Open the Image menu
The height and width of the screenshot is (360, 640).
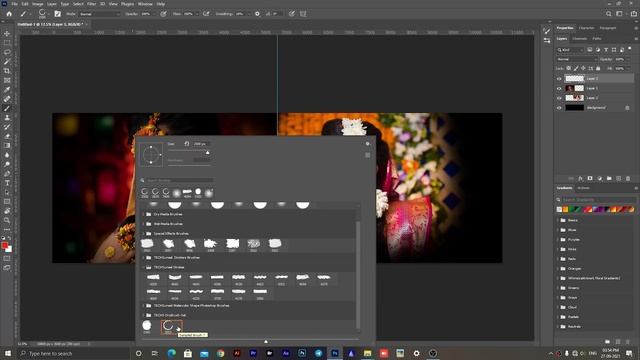coord(38,4)
